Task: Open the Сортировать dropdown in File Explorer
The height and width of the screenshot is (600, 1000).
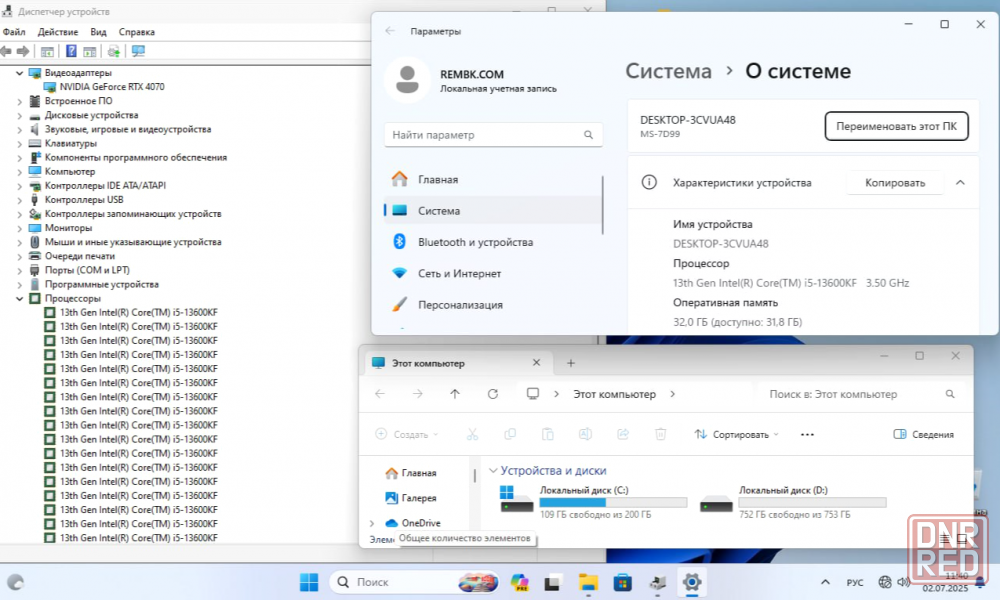Action: 737,435
